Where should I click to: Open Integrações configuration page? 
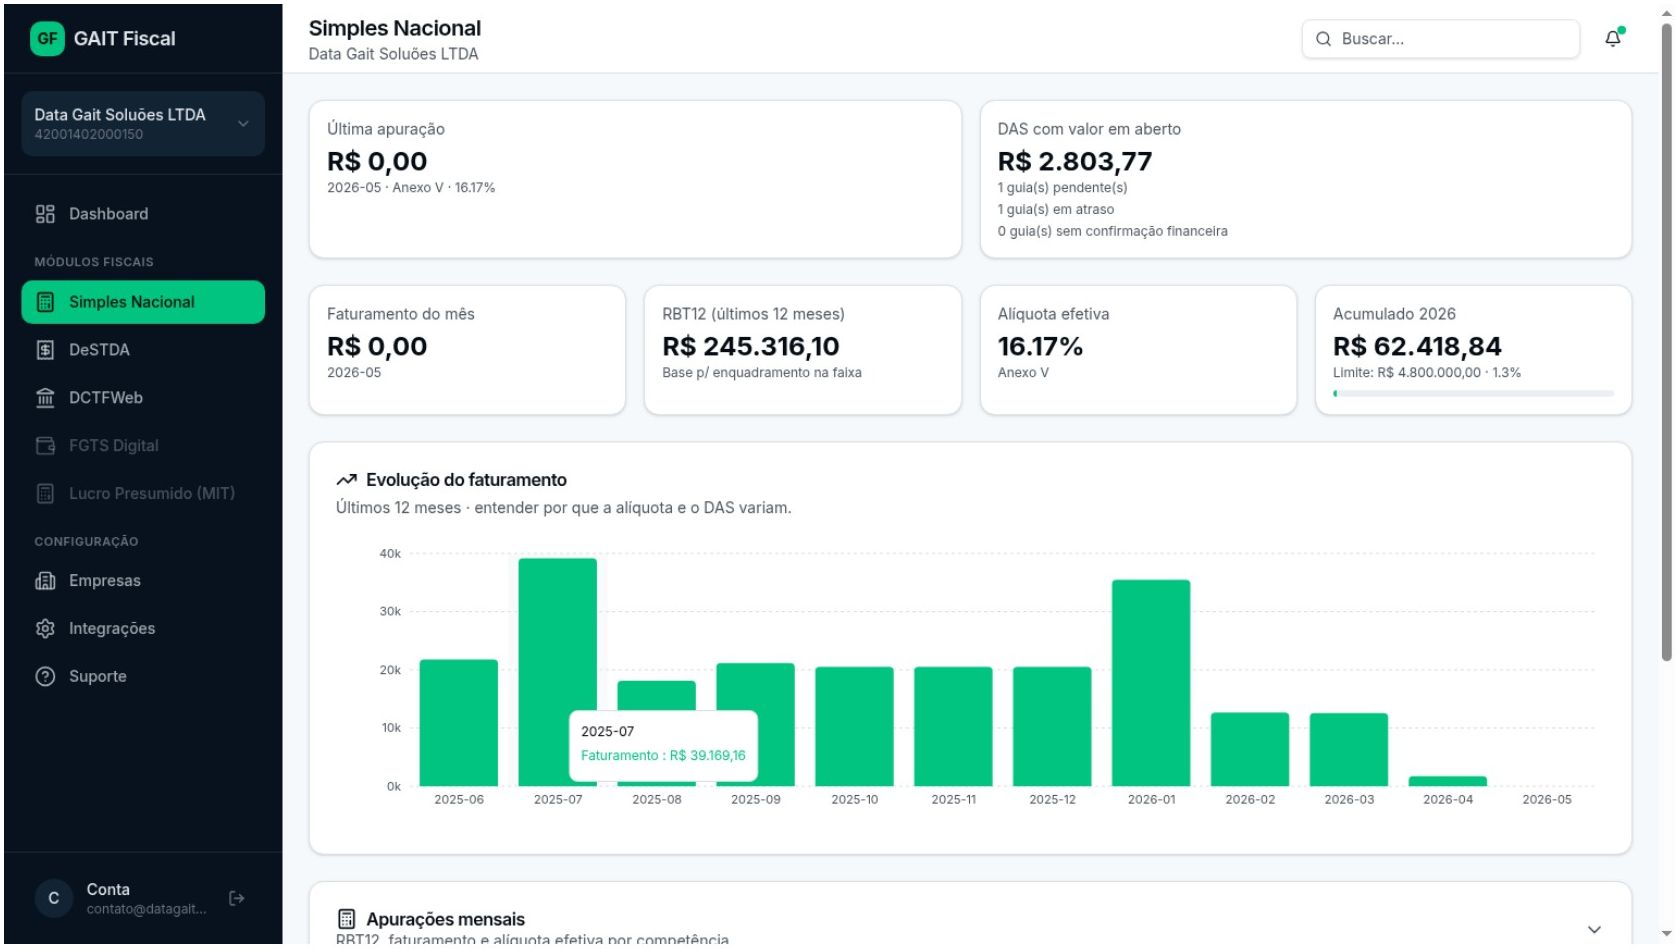143,629
